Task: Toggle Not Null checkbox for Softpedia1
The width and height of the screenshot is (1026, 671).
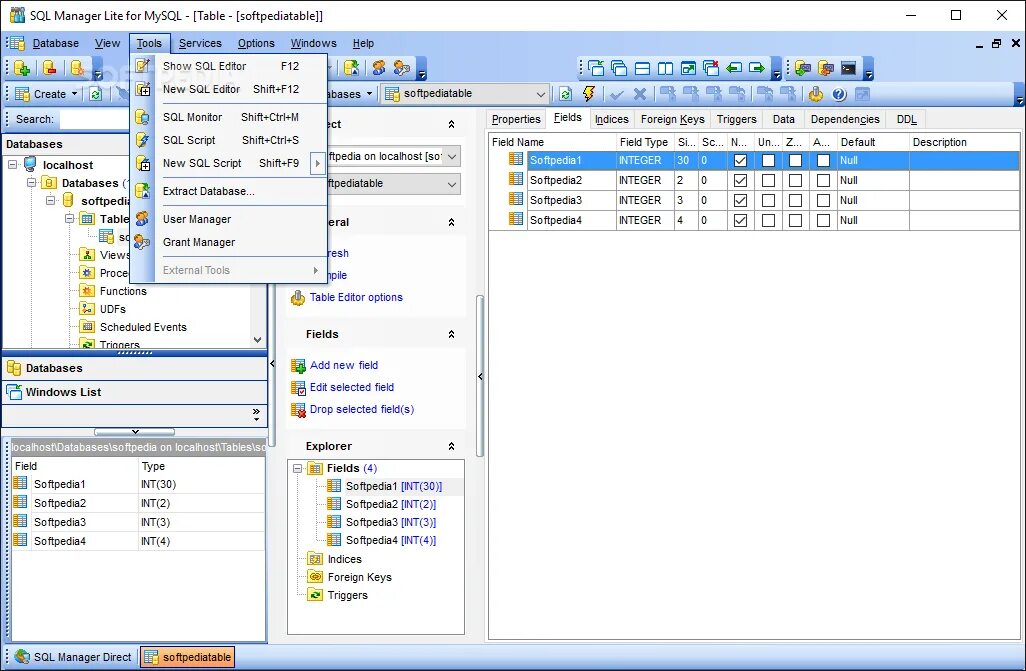Action: click(x=740, y=160)
